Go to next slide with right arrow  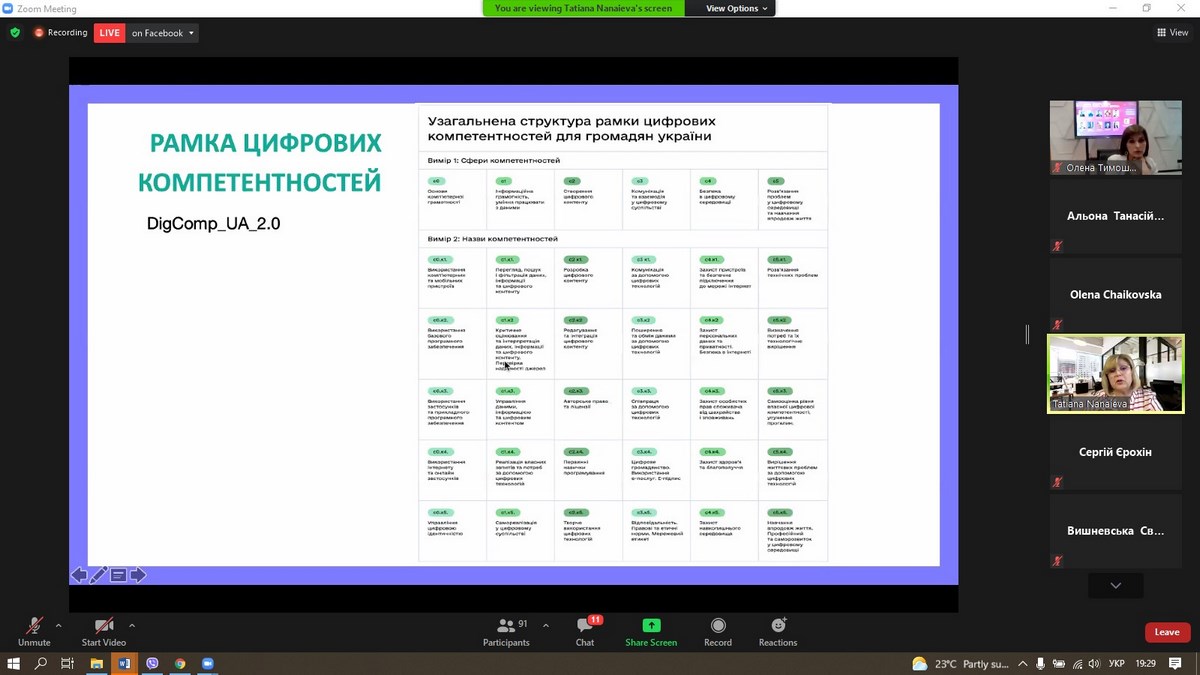(x=138, y=575)
